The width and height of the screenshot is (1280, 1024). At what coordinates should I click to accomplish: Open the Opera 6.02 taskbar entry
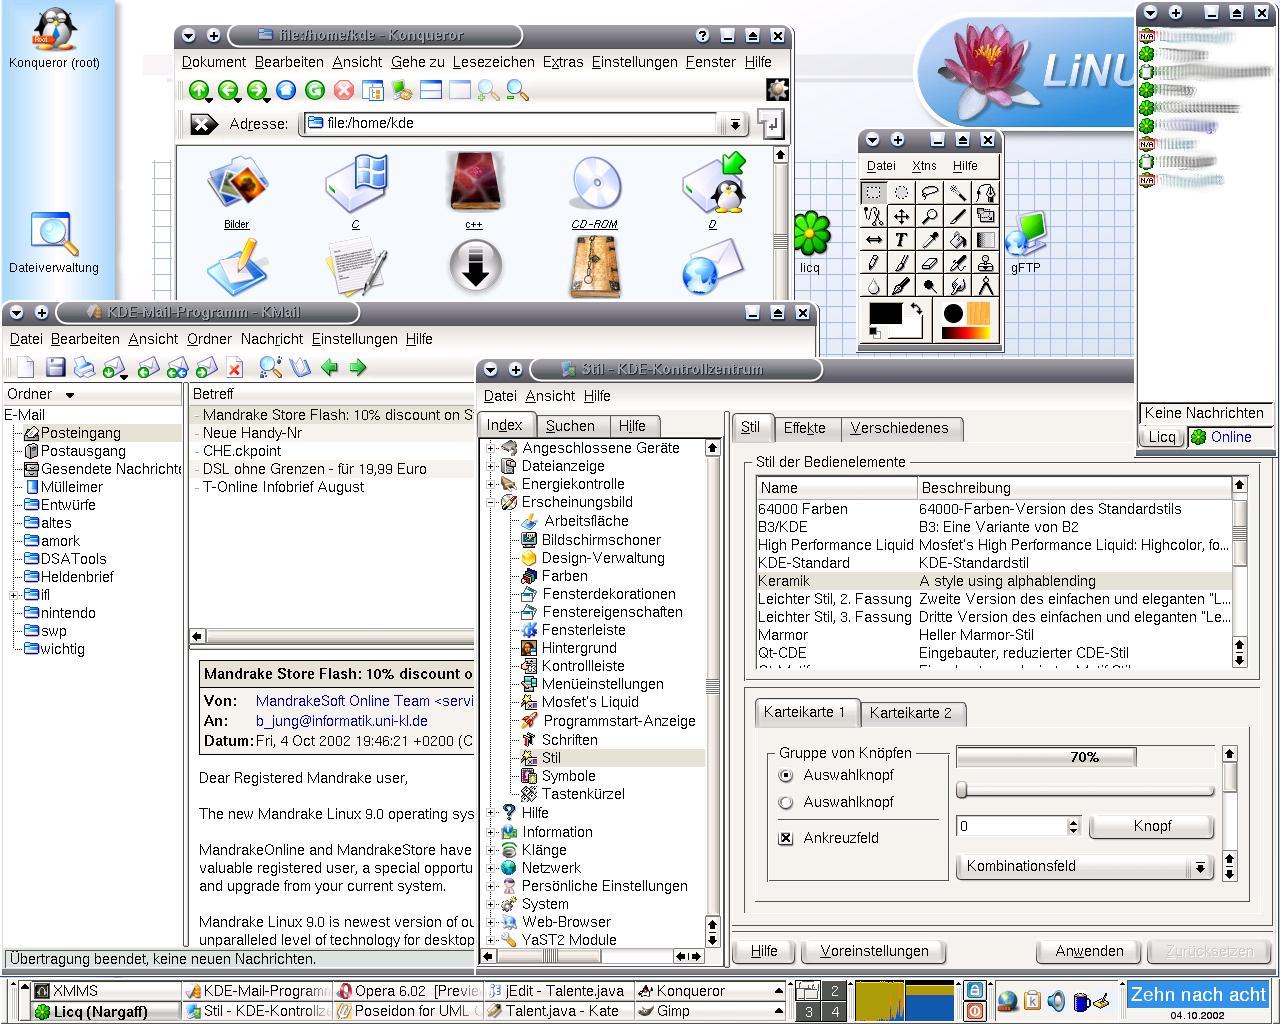pyautogui.click(x=407, y=991)
